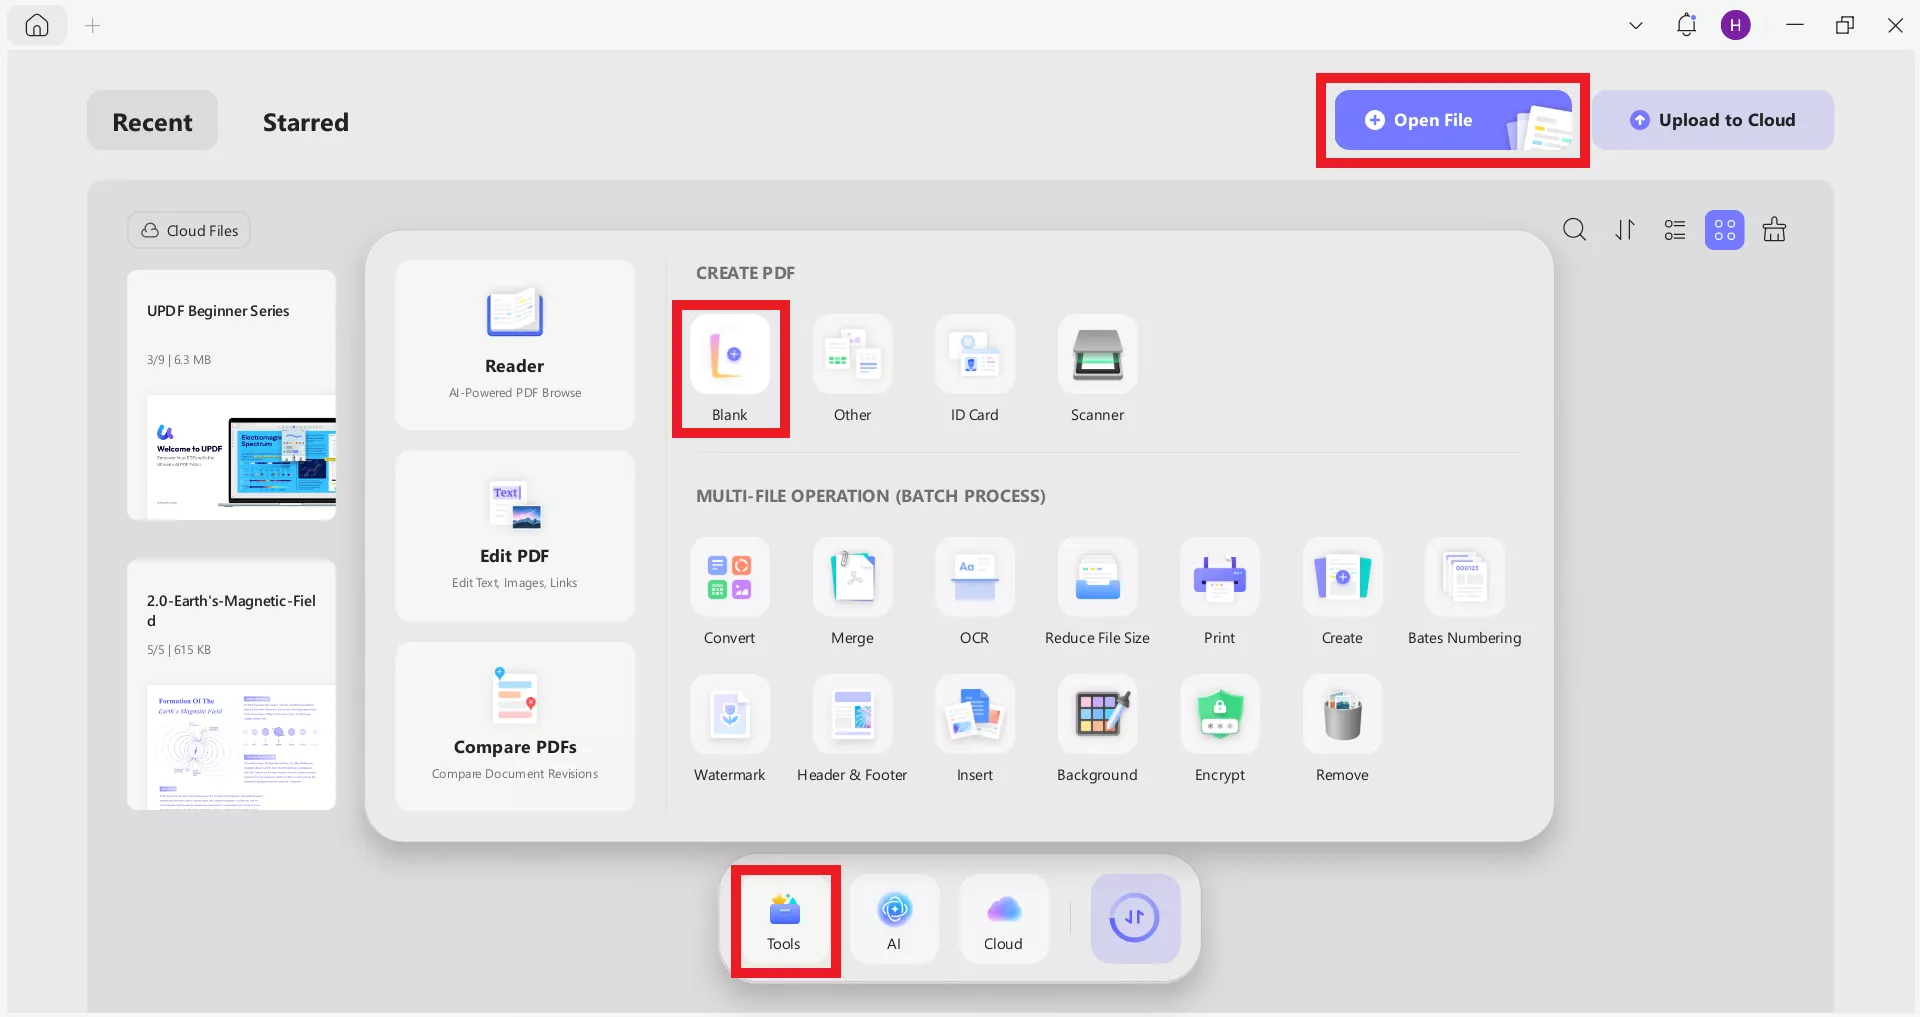Create a Blank PDF
The image size is (1920, 1017).
pyautogui.click(x=730, y=356)
